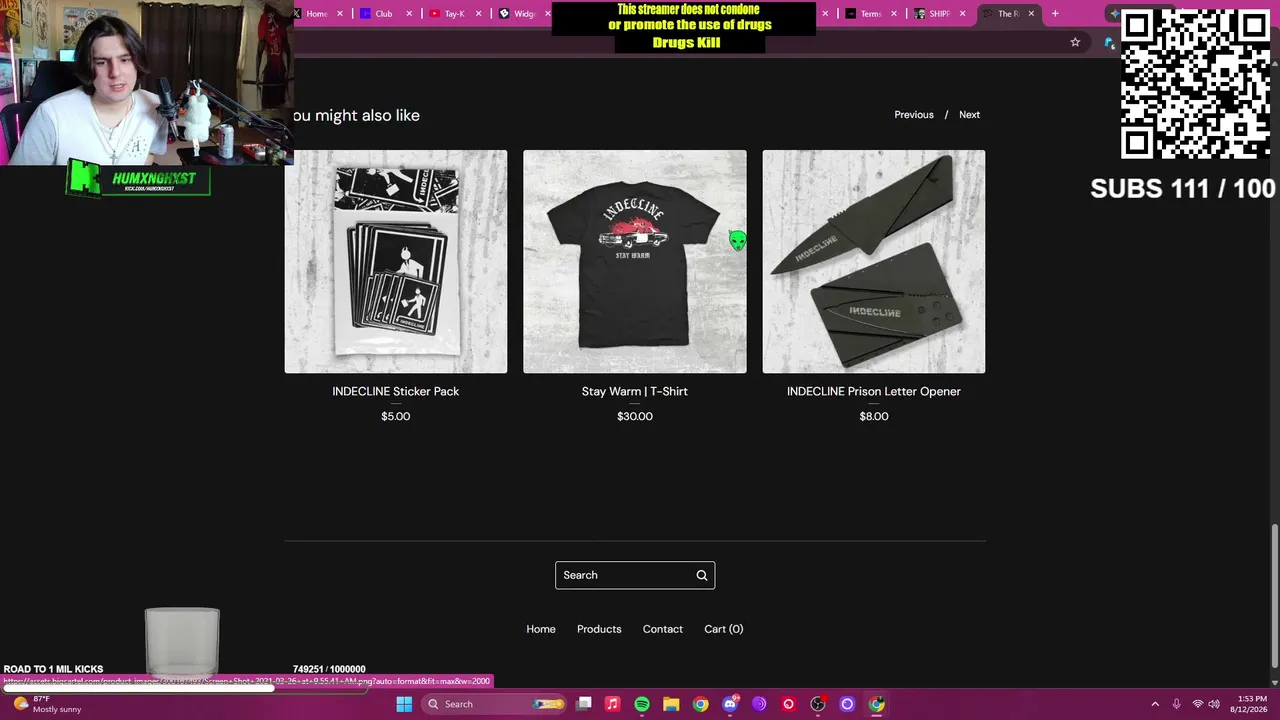Open the volume speaker control
The width and height of the screenshot is (1280, 720).
tap(1215, 704)
